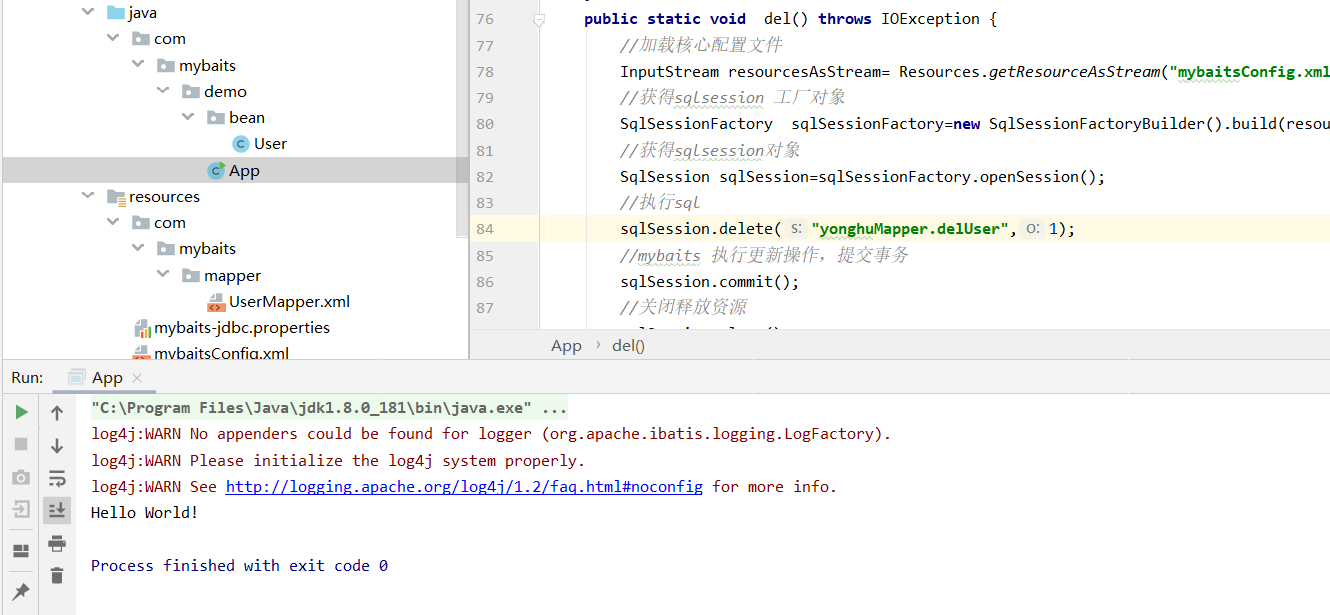Click the Exit icon in Run panel
The image size is (1330, 615).
click(x=21, y=510)
